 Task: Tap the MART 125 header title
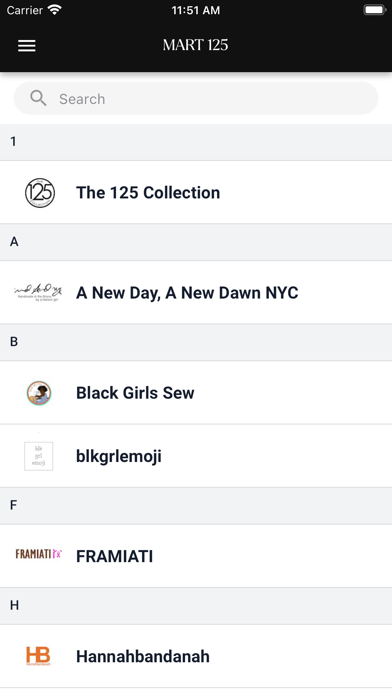[x=195, y=45]
